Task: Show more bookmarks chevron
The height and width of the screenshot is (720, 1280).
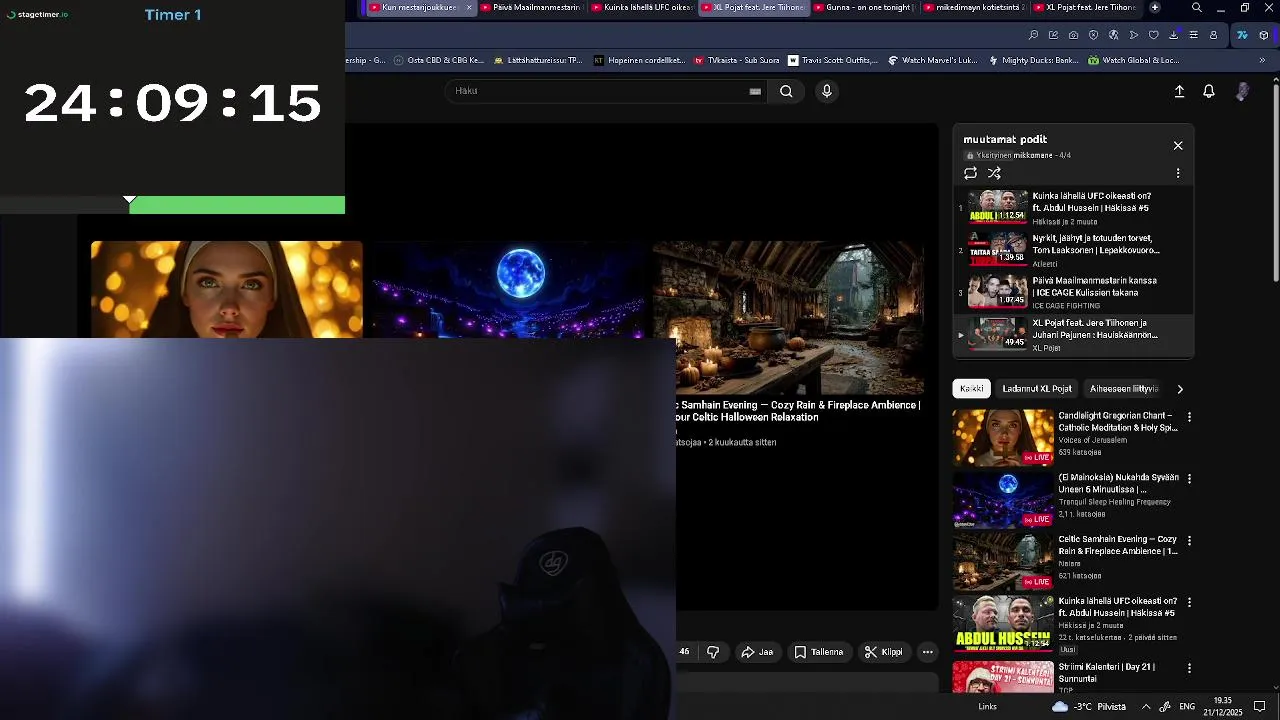Action: click(x=1262, y=60)
